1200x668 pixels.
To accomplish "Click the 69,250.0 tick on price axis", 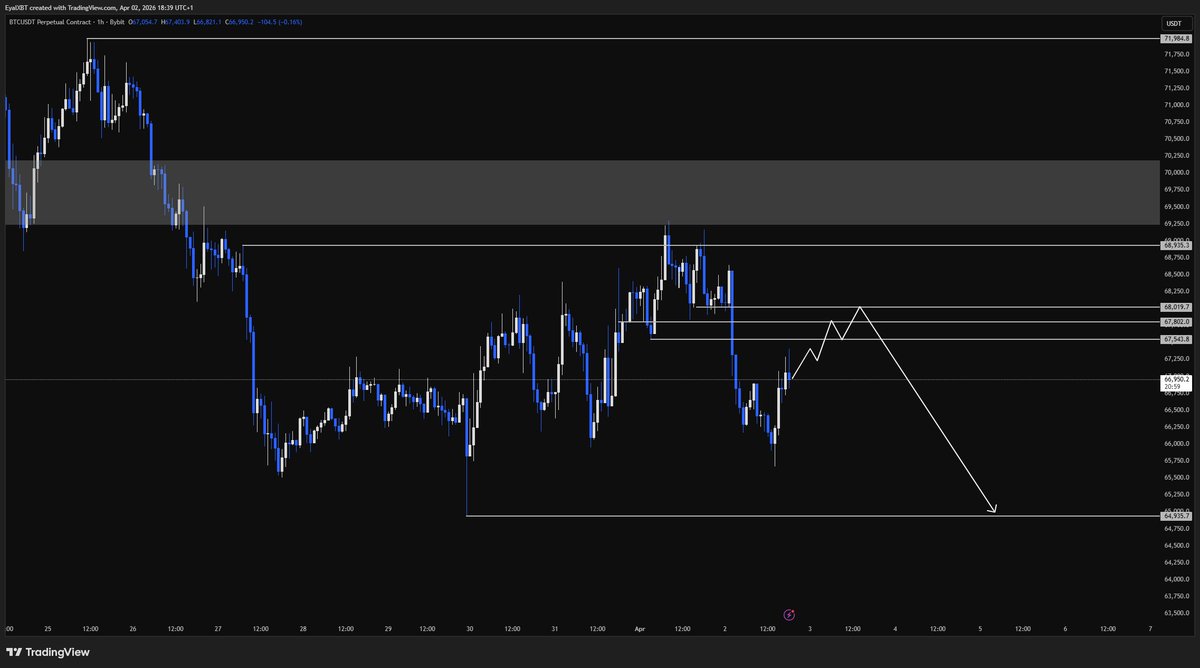I will (1176, 223).
